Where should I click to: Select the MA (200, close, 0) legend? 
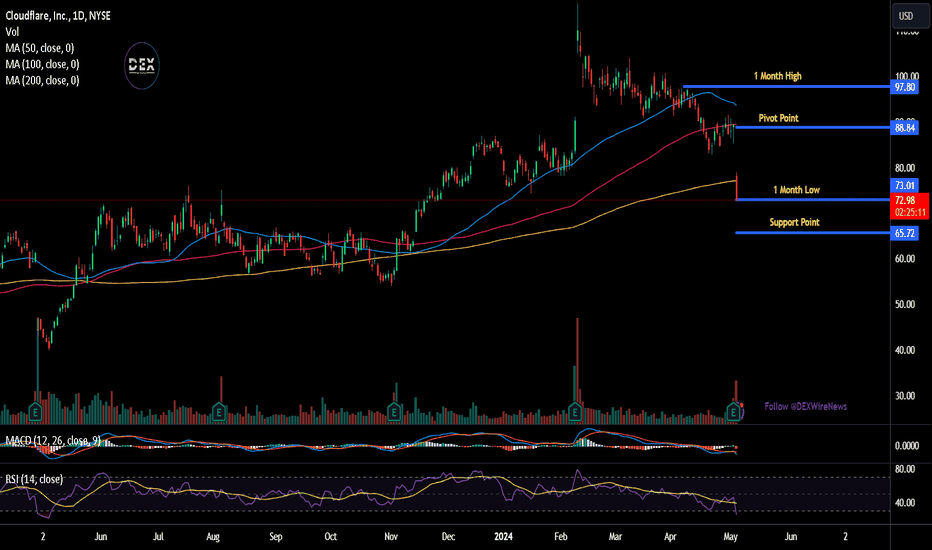[x=42, y=80]
